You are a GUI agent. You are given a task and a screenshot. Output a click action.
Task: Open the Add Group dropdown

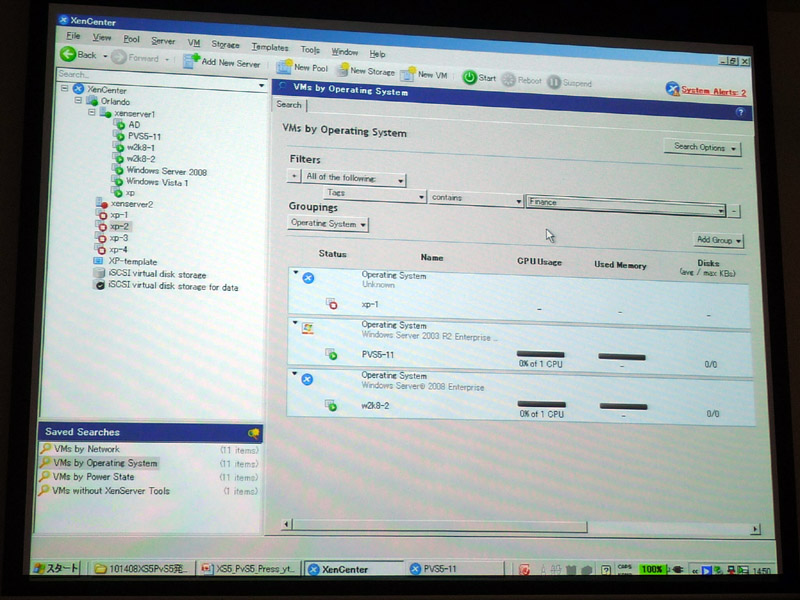718,240
